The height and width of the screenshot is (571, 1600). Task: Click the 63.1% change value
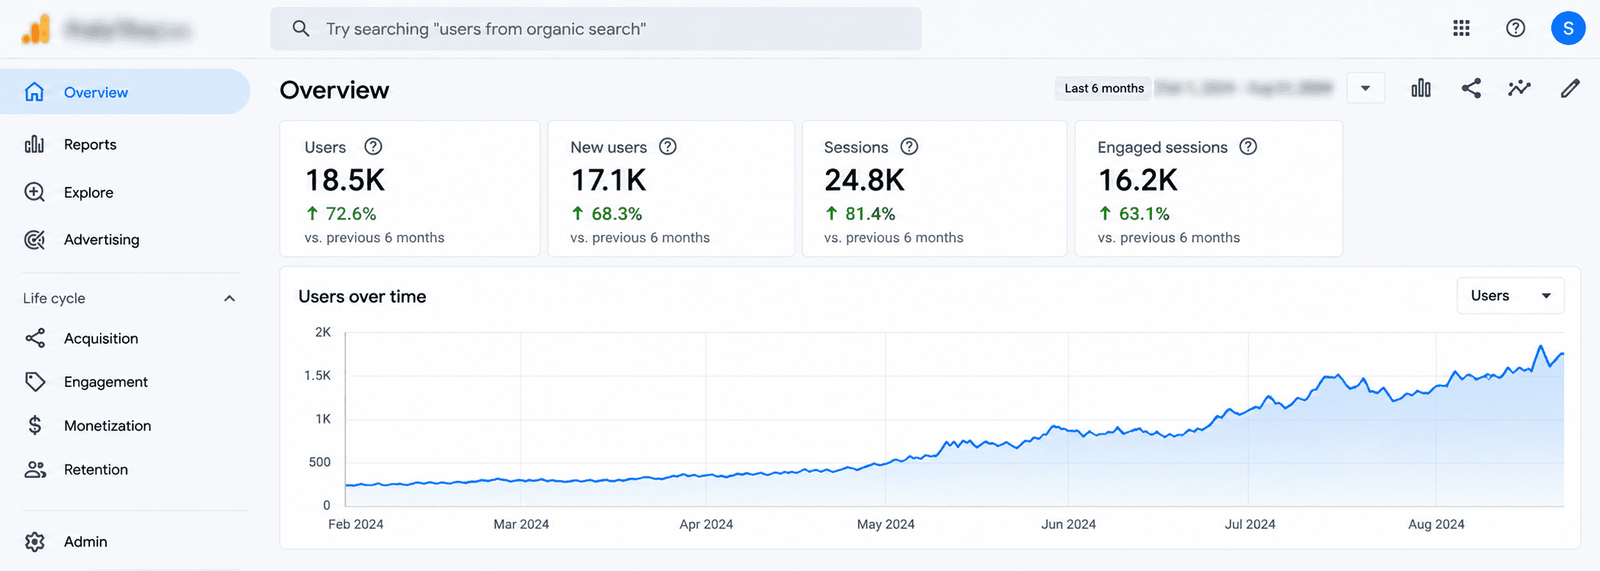[1144, 214]
